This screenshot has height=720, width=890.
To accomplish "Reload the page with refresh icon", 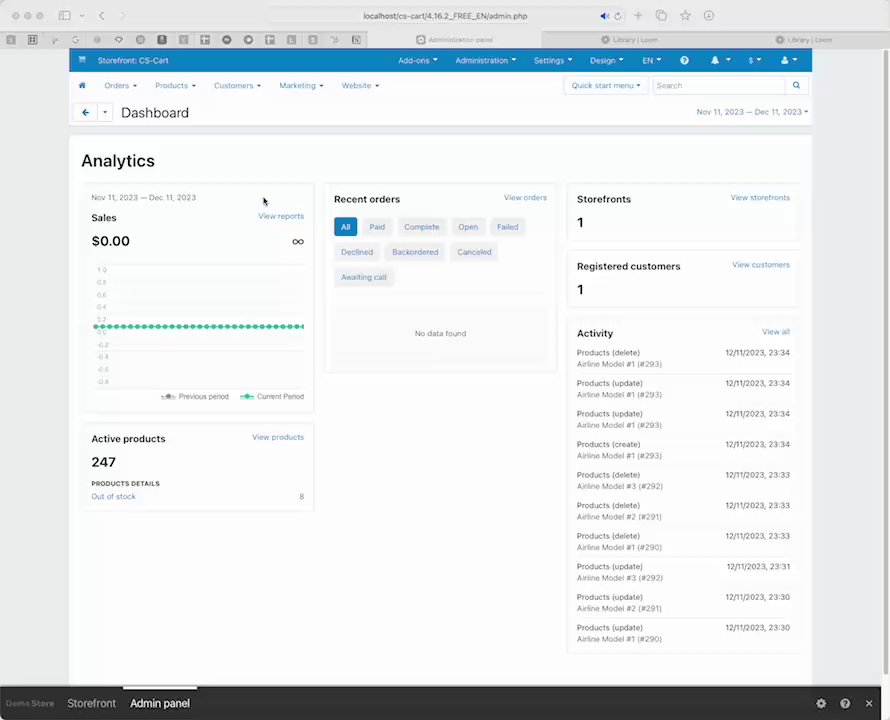I will tap(618, 16).
